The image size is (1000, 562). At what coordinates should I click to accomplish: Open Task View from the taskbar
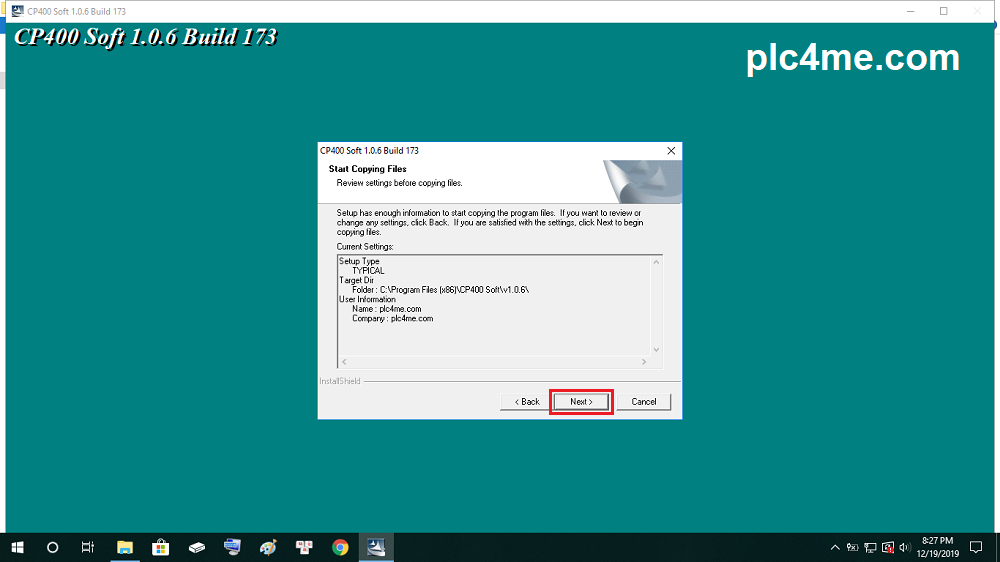[88, 547]
